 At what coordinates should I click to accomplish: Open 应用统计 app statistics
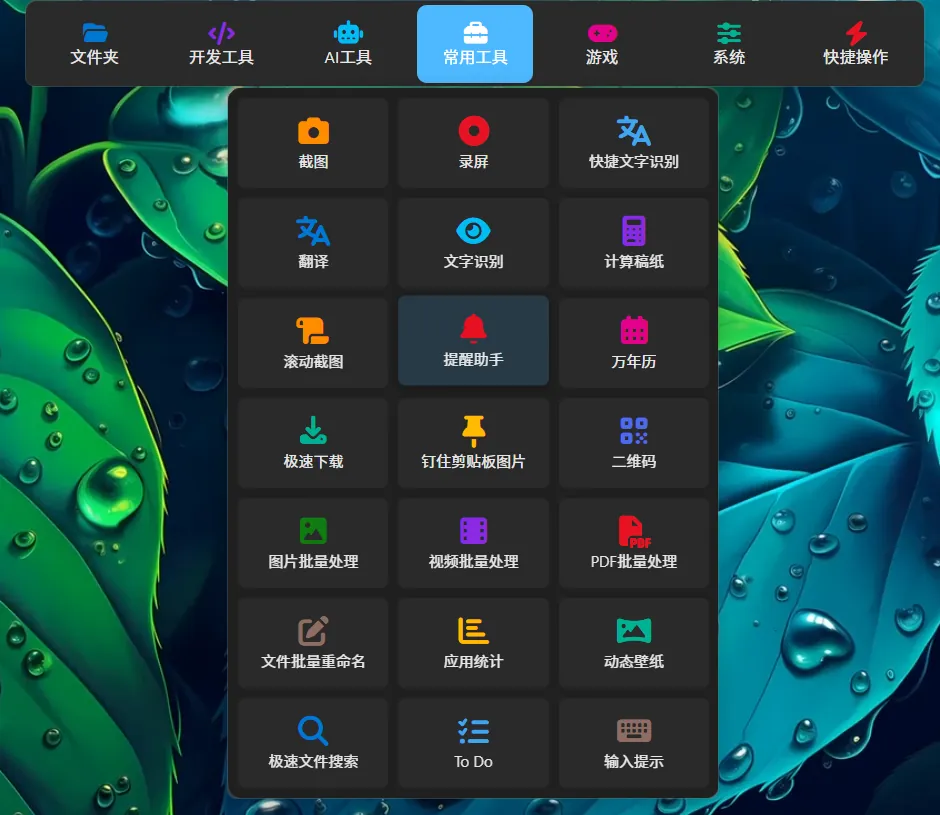(x=474, y=643)
